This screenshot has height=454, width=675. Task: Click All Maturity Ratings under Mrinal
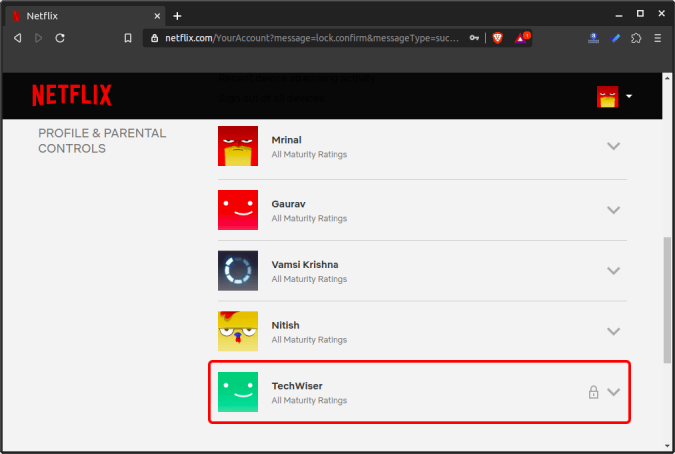309,154
